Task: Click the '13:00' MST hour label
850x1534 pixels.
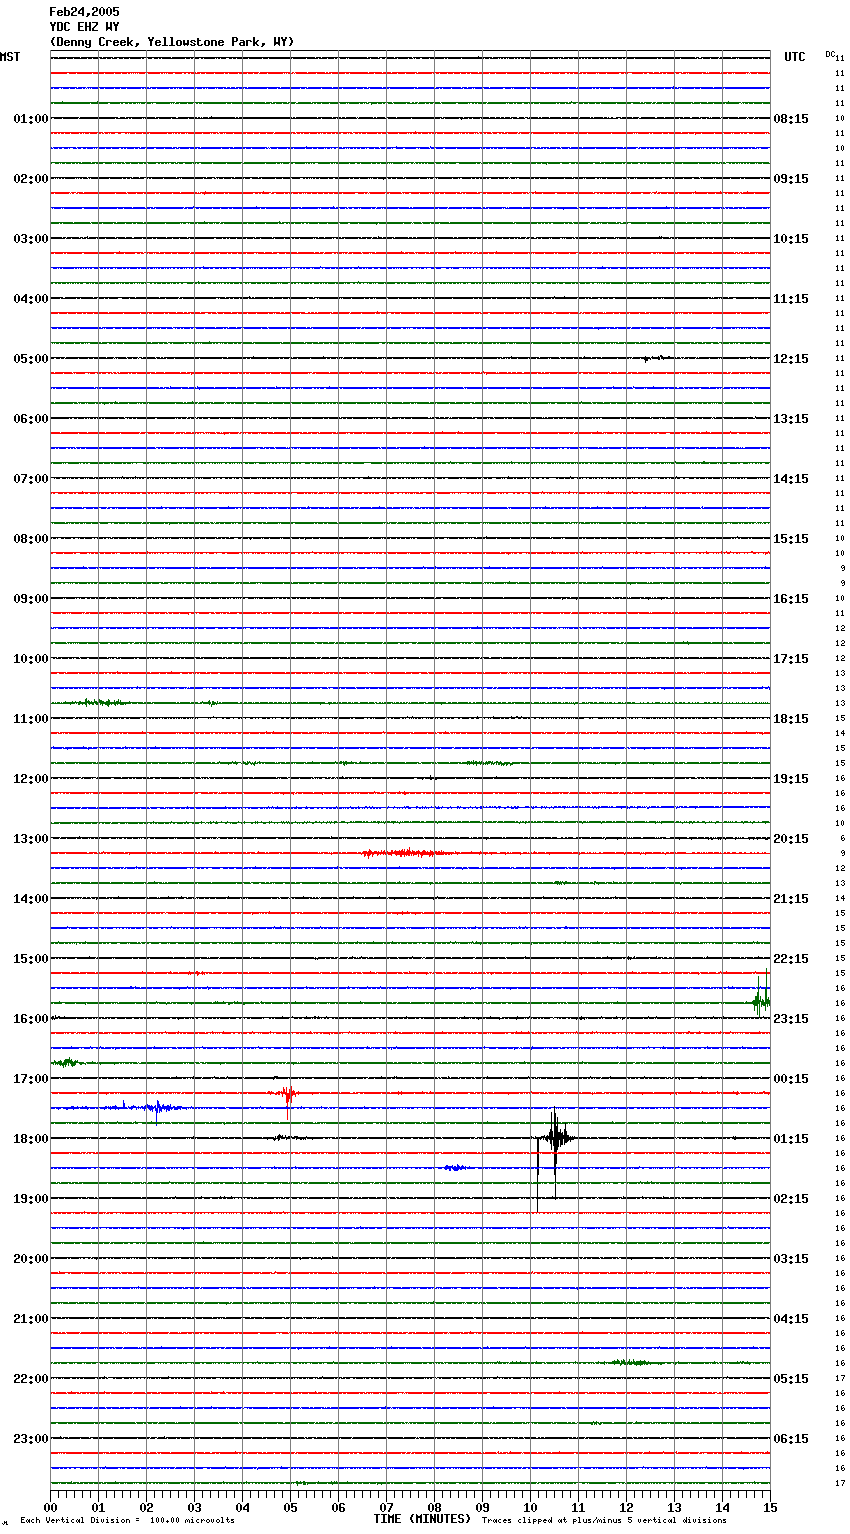Action: pos(31,839)
